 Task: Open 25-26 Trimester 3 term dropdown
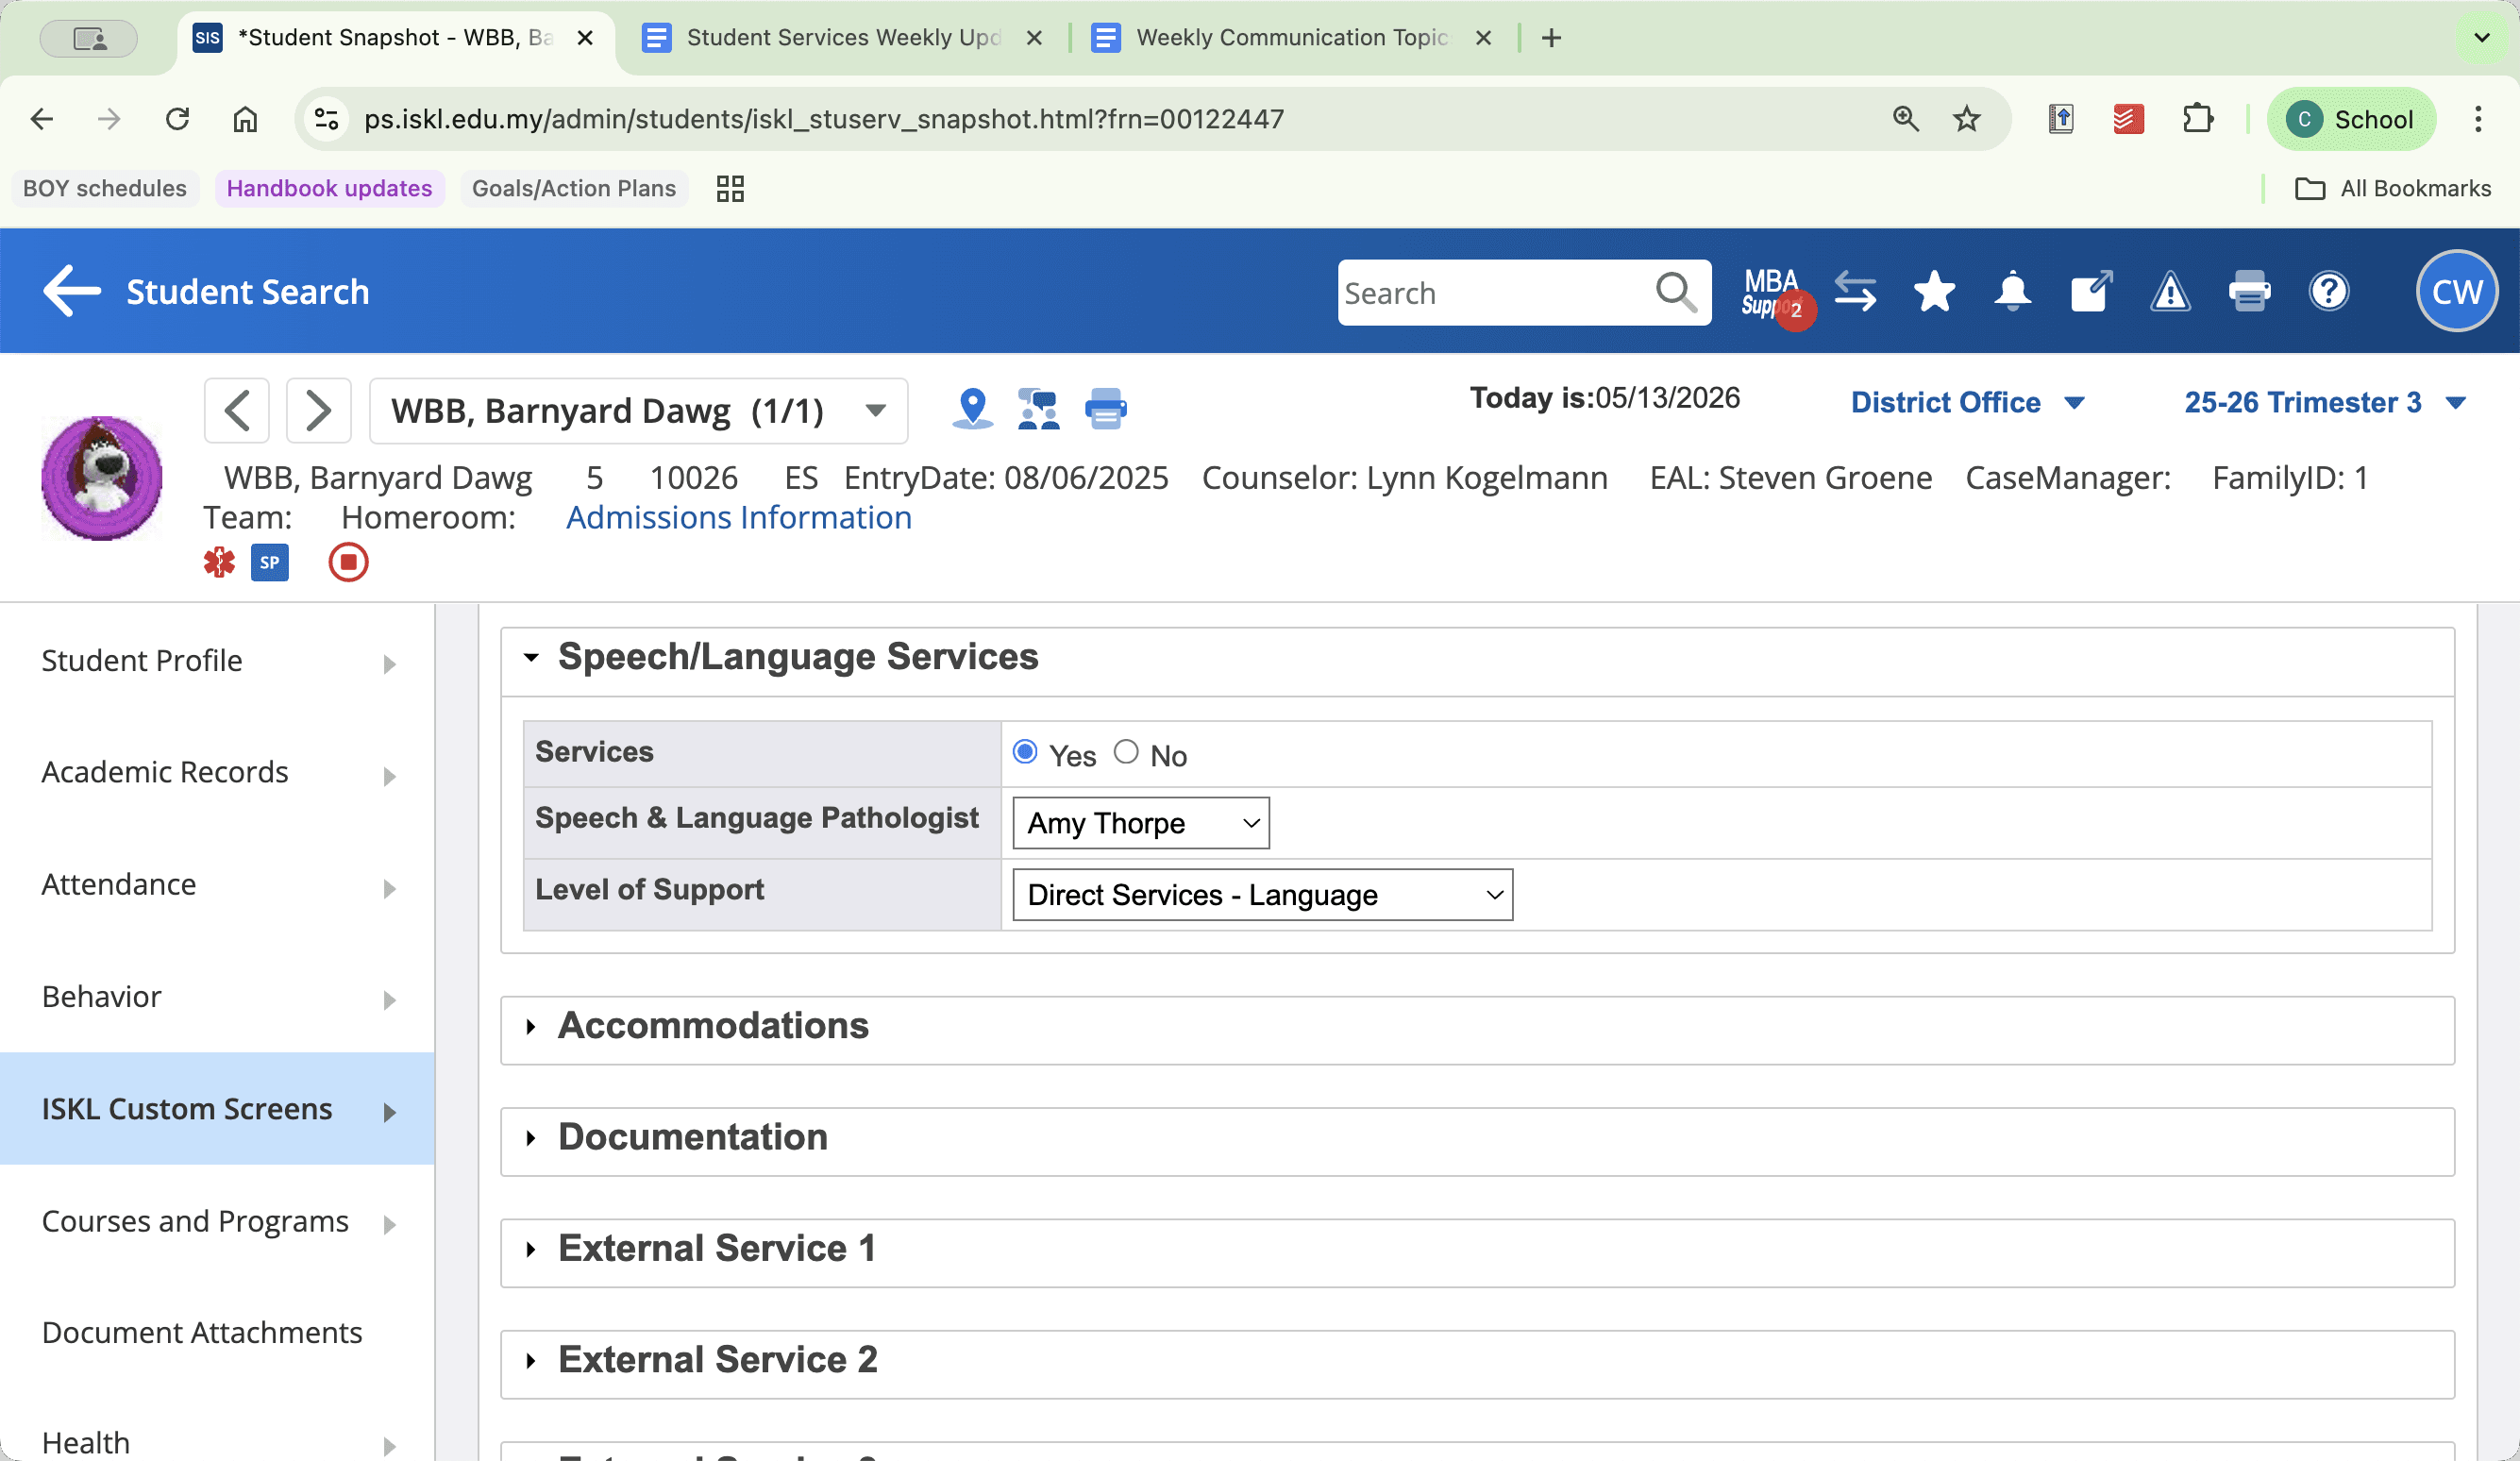pyautogui.click(x=2324, y=403)
